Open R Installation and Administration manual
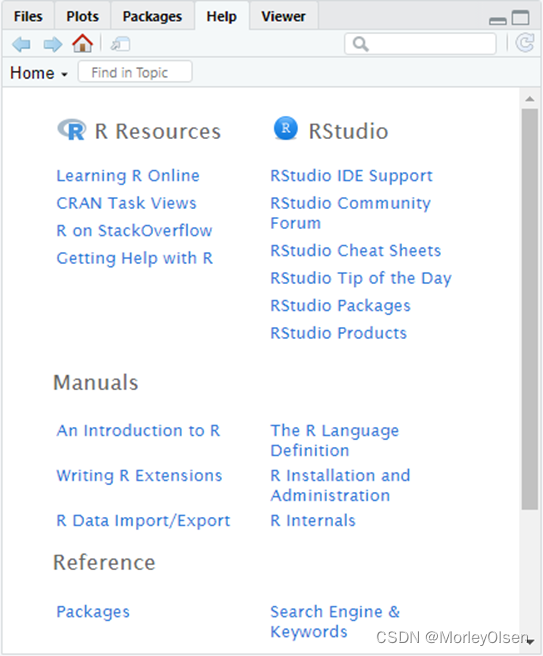 coord(340,486)
